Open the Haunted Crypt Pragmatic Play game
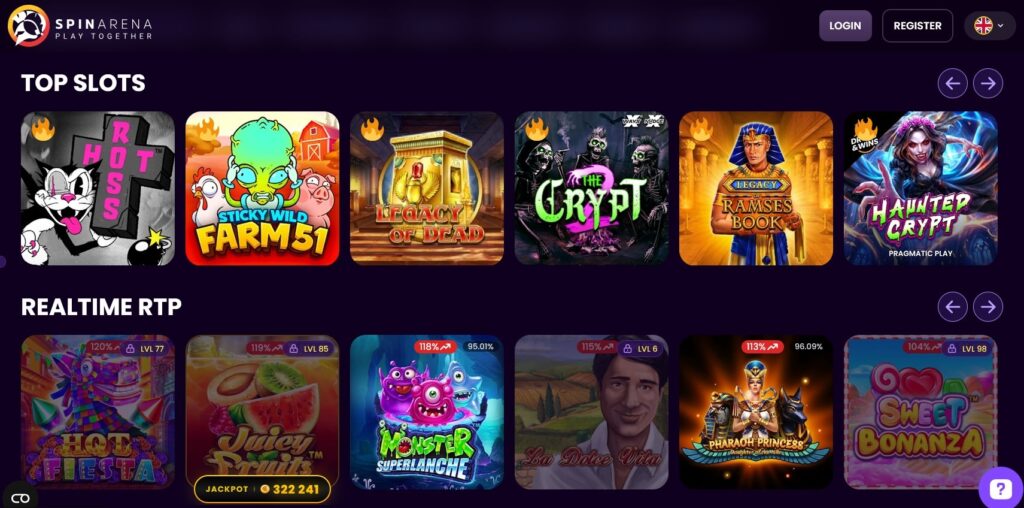This screenshot has height=508, width=1024. (921, 188)
